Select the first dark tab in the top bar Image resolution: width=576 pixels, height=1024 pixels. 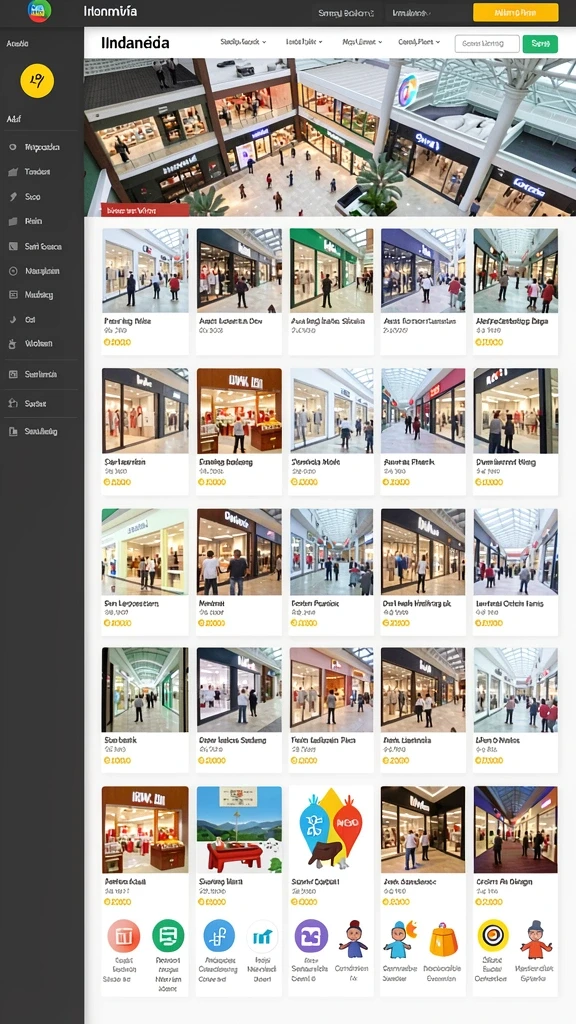click(345, 13)
